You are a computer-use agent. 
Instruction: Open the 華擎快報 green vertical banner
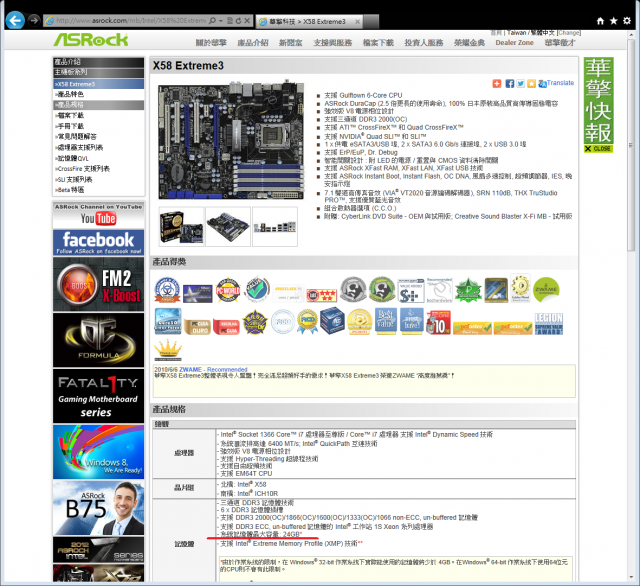coord(598,100)
